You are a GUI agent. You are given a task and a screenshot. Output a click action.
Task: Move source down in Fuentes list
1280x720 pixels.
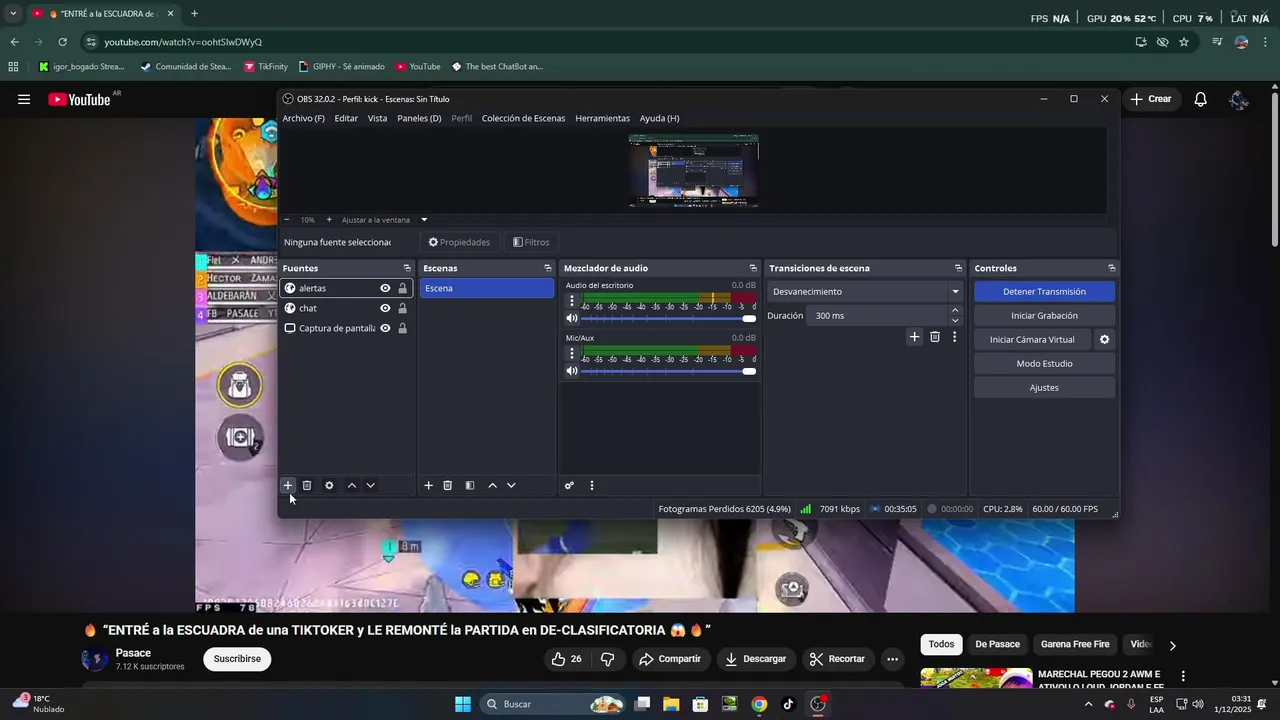tap(370, 485)
